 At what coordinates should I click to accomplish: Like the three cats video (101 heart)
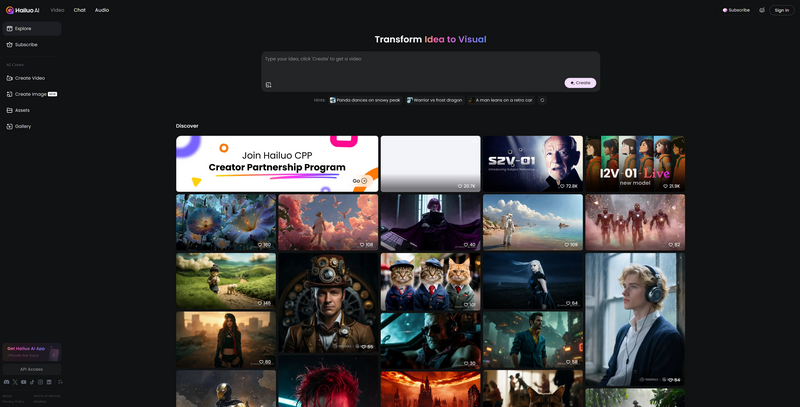tap(466, 305)
